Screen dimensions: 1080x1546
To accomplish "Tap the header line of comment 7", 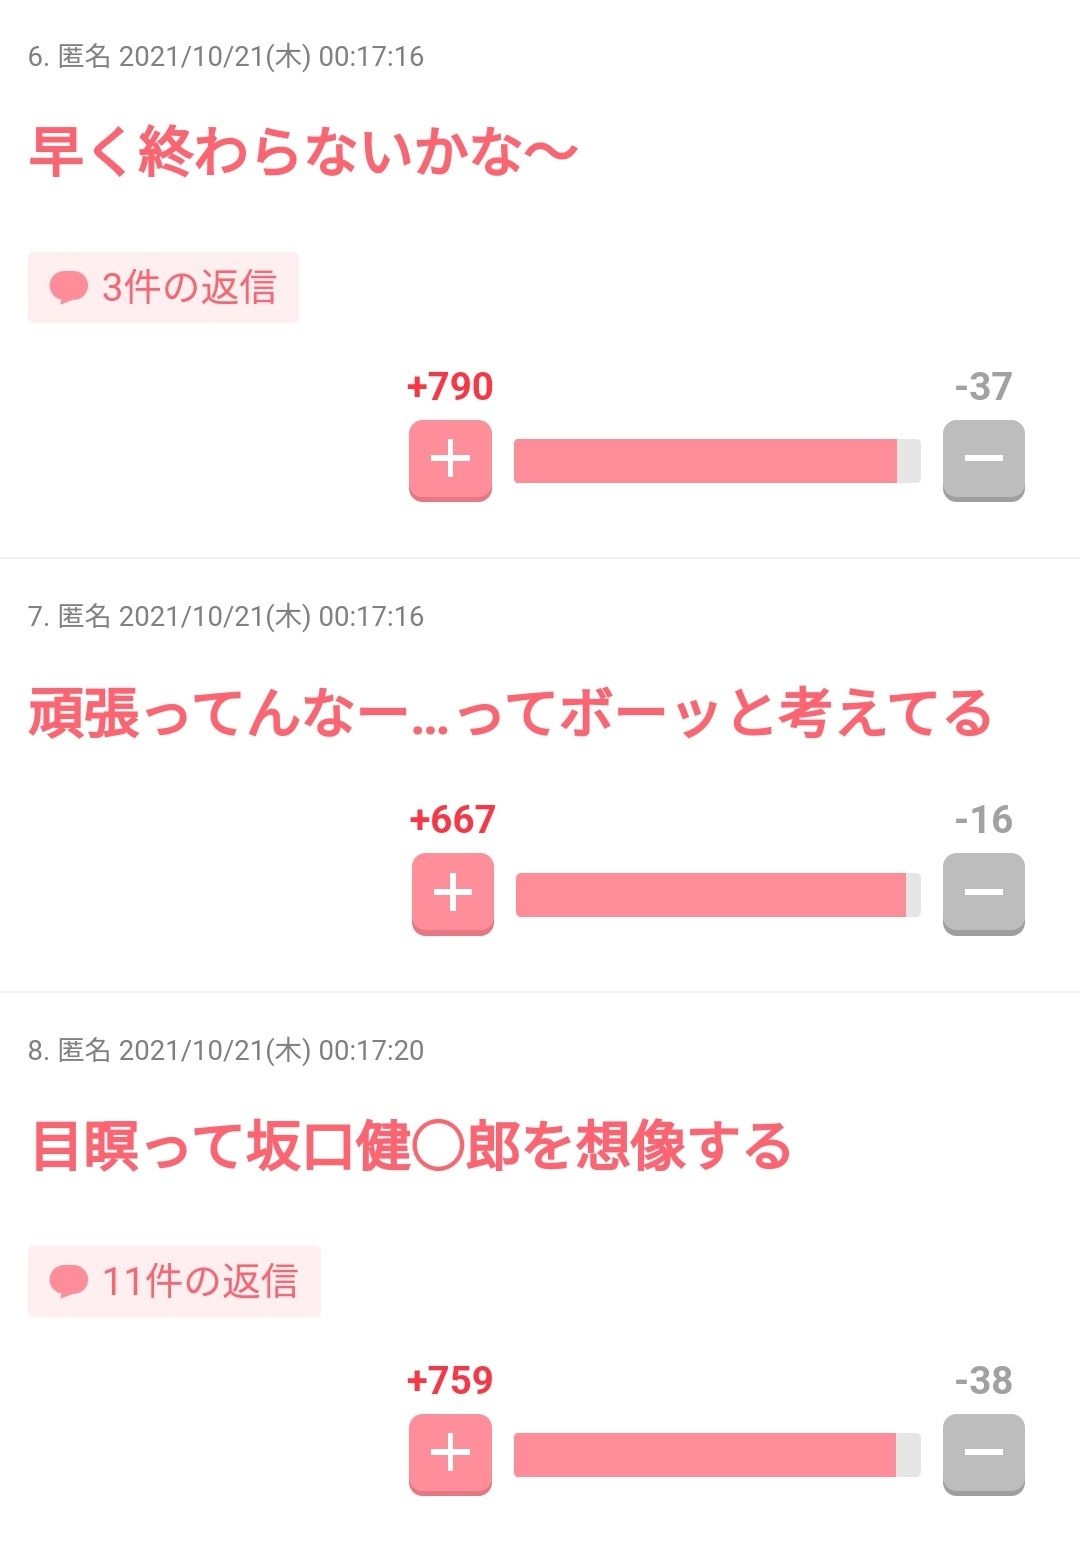I will click(x=226, y=616).
